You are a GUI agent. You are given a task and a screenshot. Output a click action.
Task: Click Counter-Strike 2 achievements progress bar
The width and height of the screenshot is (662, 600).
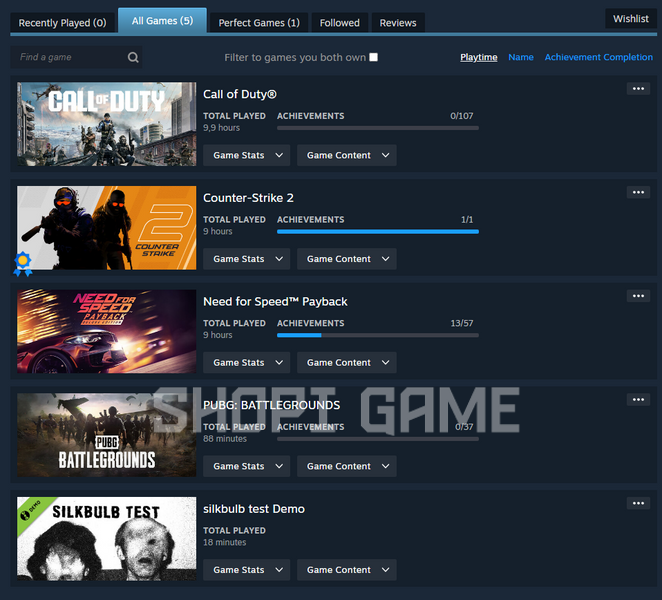click(378, 231)
